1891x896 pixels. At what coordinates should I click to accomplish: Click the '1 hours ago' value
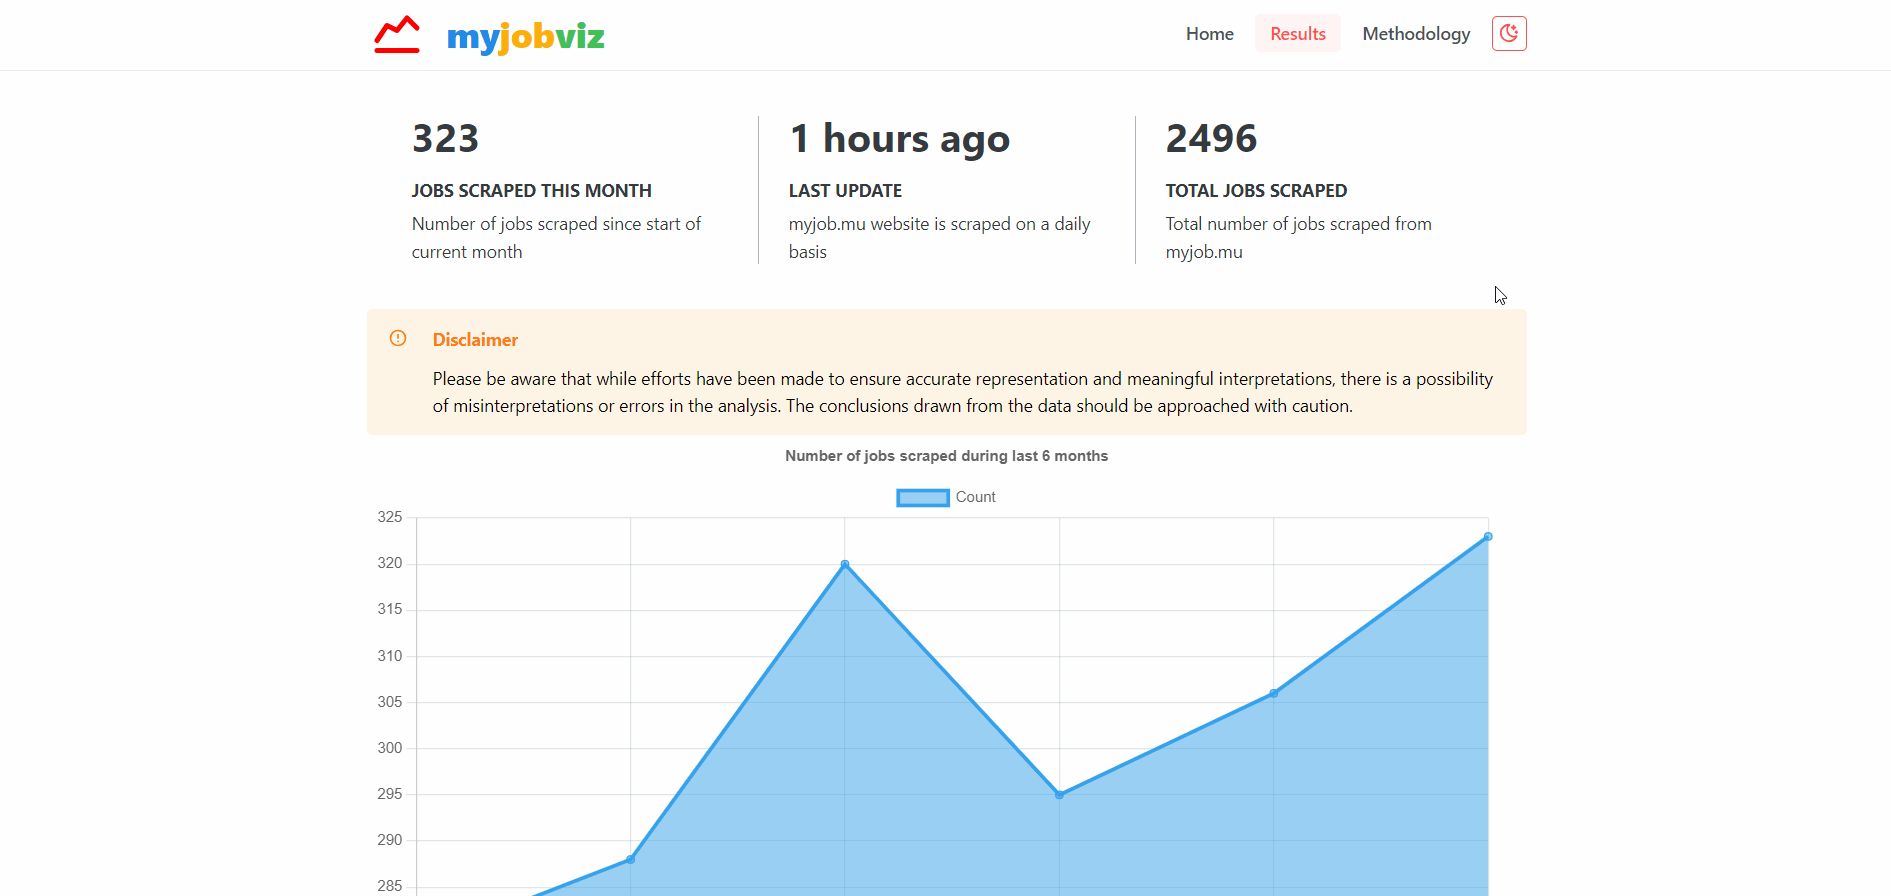(899, 139)
